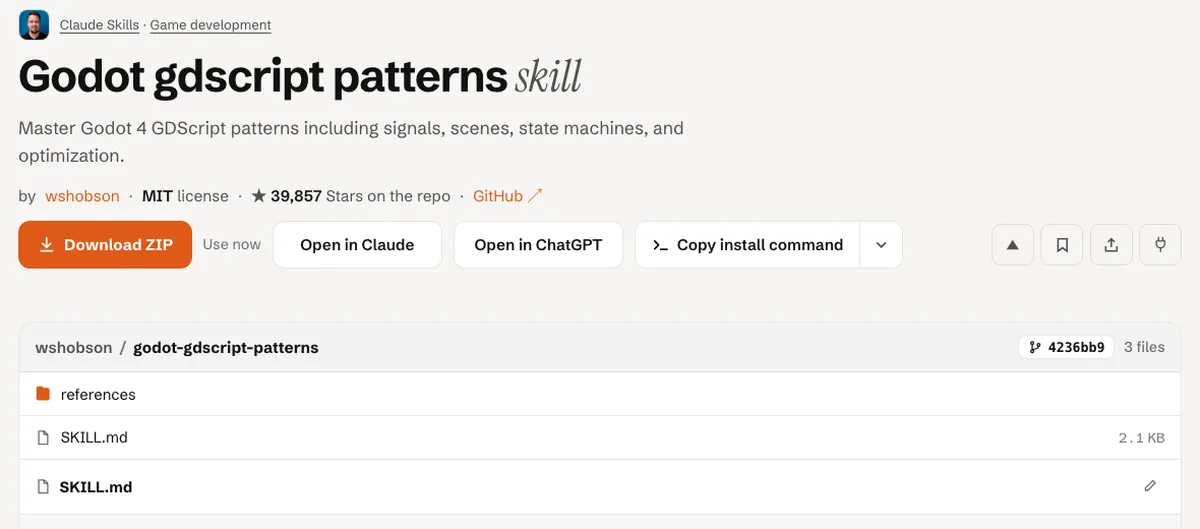Click the Download ZIP button
Viewport: 1200px width, 529px height.
point(105,245)
